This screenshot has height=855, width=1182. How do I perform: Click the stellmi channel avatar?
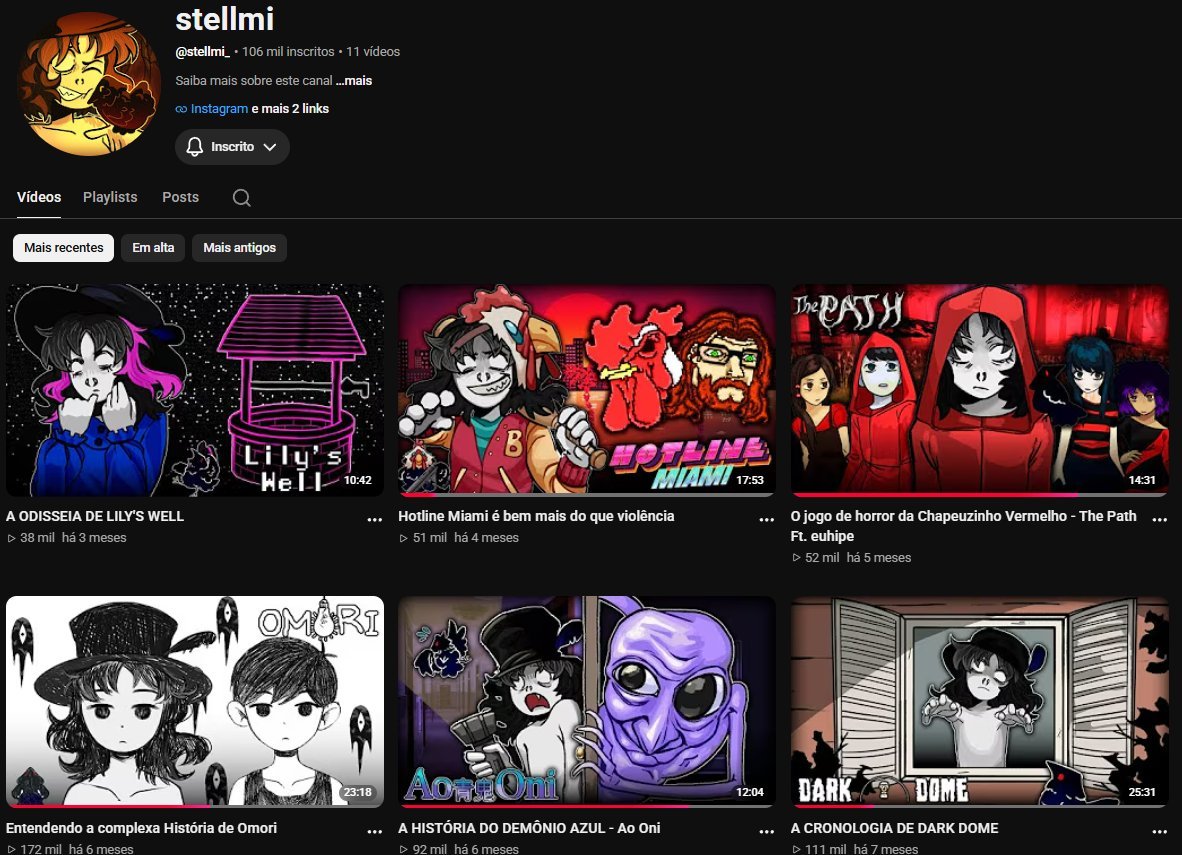pos(90,83)
